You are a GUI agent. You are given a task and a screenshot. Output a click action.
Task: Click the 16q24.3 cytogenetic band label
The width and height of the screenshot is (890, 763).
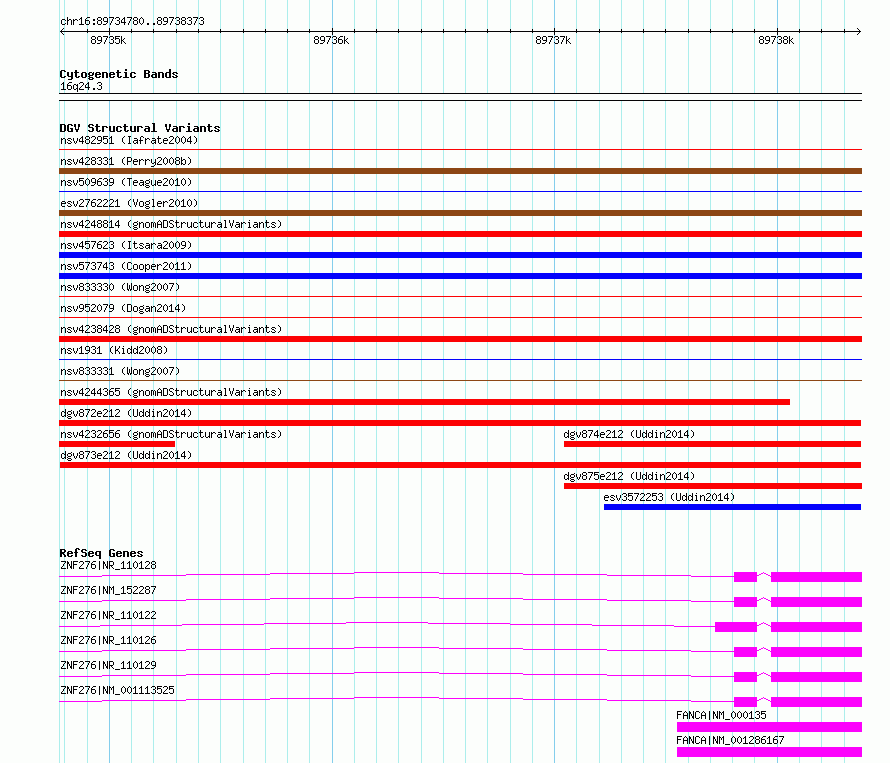click(81, 86)
